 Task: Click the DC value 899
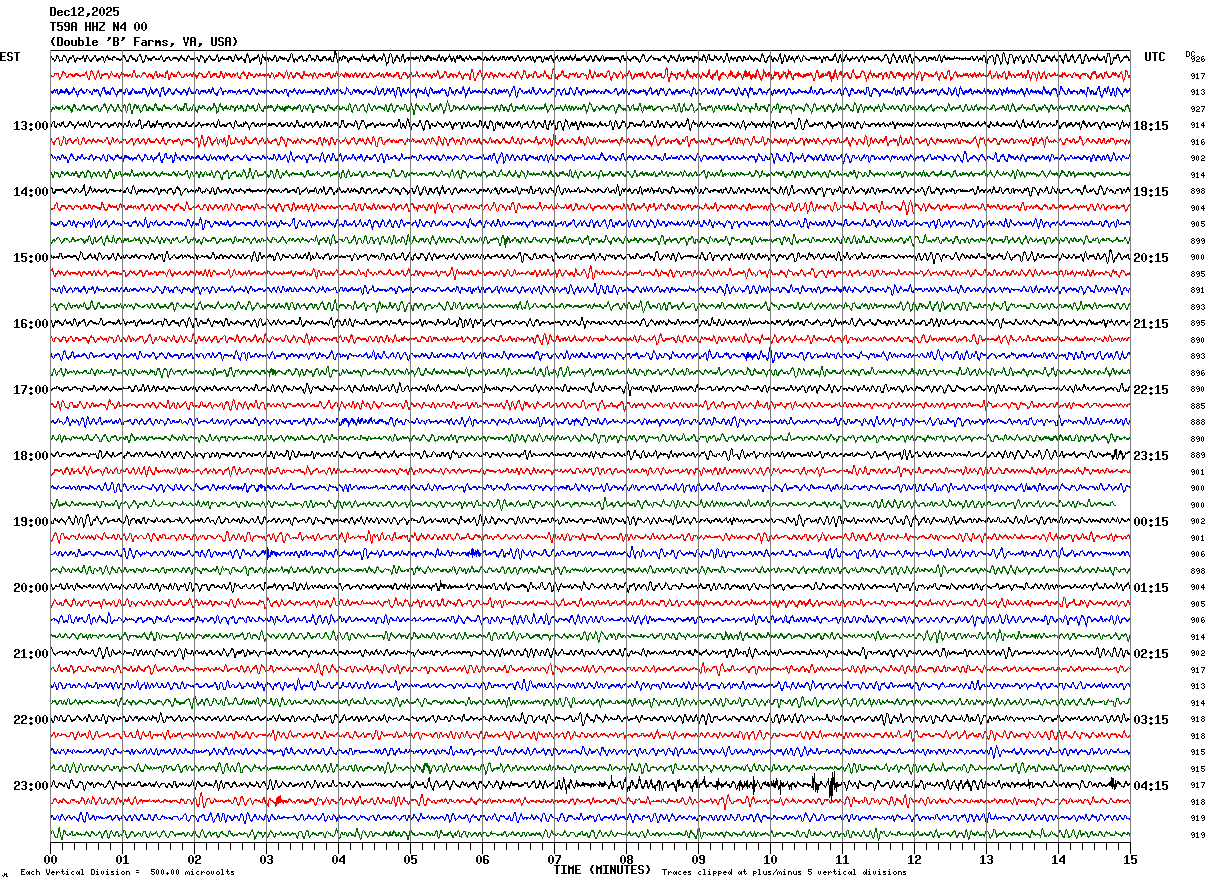[x=1197, y=241]
